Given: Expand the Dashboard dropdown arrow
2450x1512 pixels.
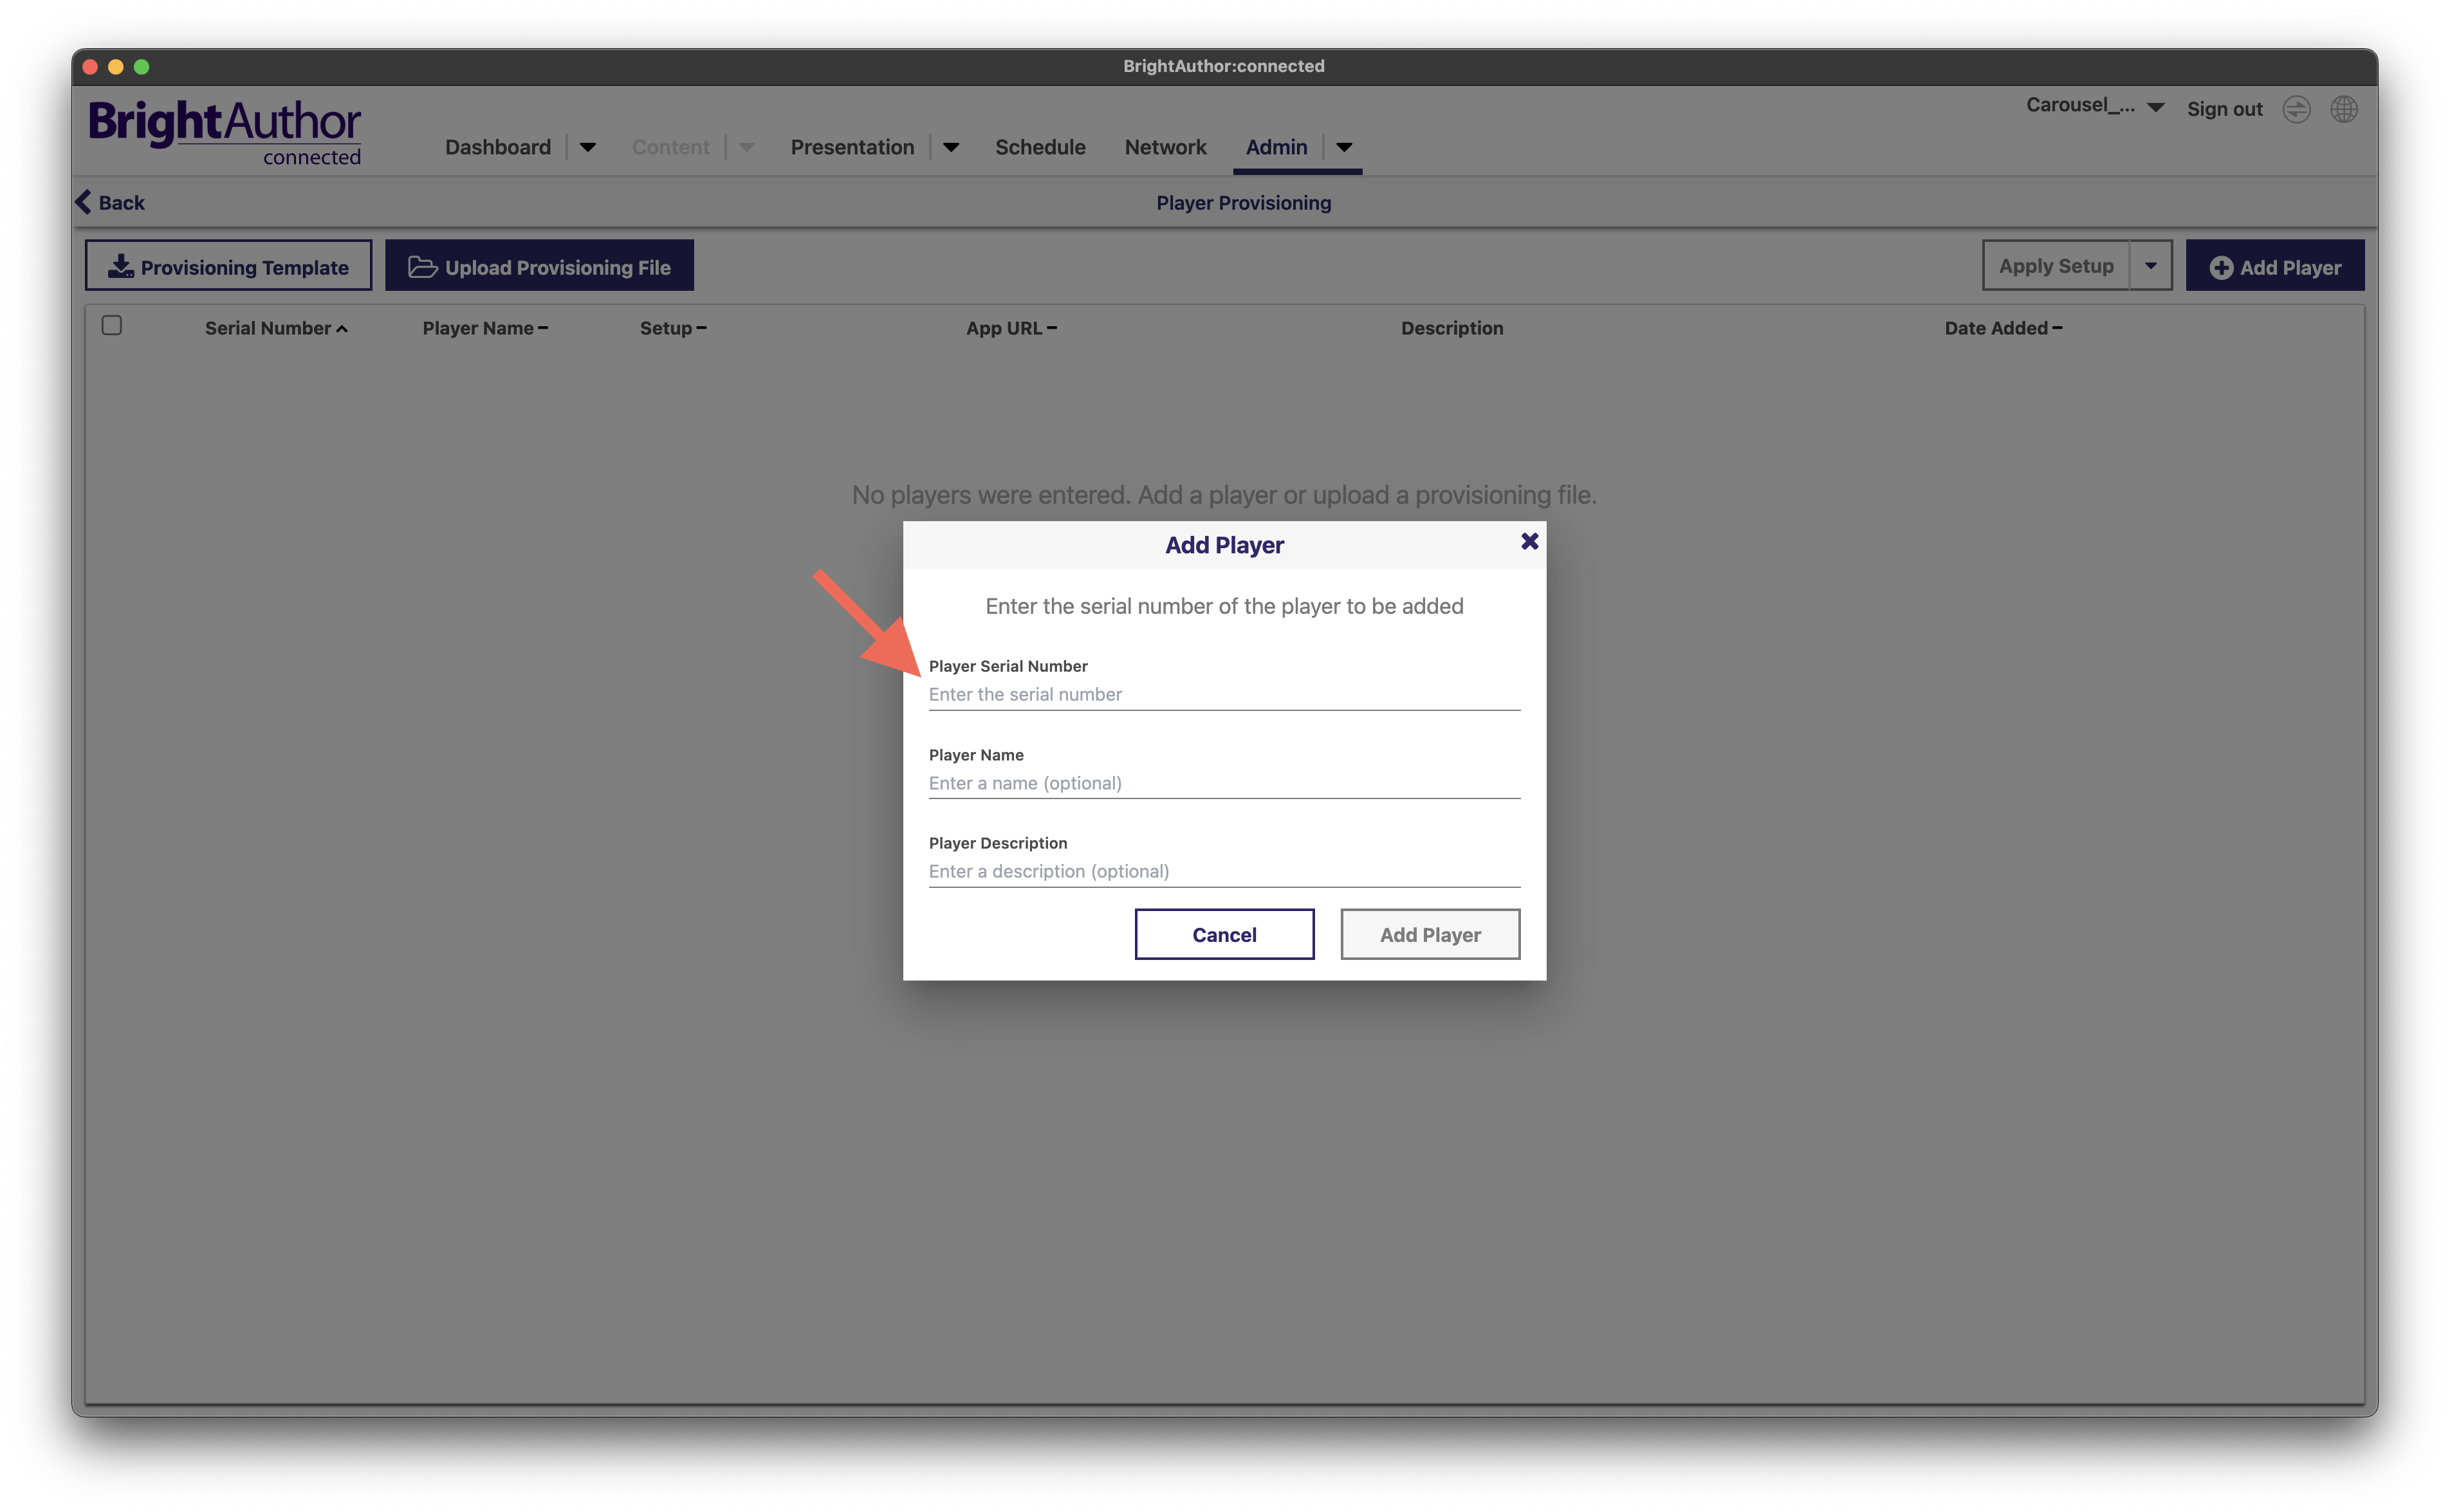Looking at the screenshot, I should (x=588, y=147).
